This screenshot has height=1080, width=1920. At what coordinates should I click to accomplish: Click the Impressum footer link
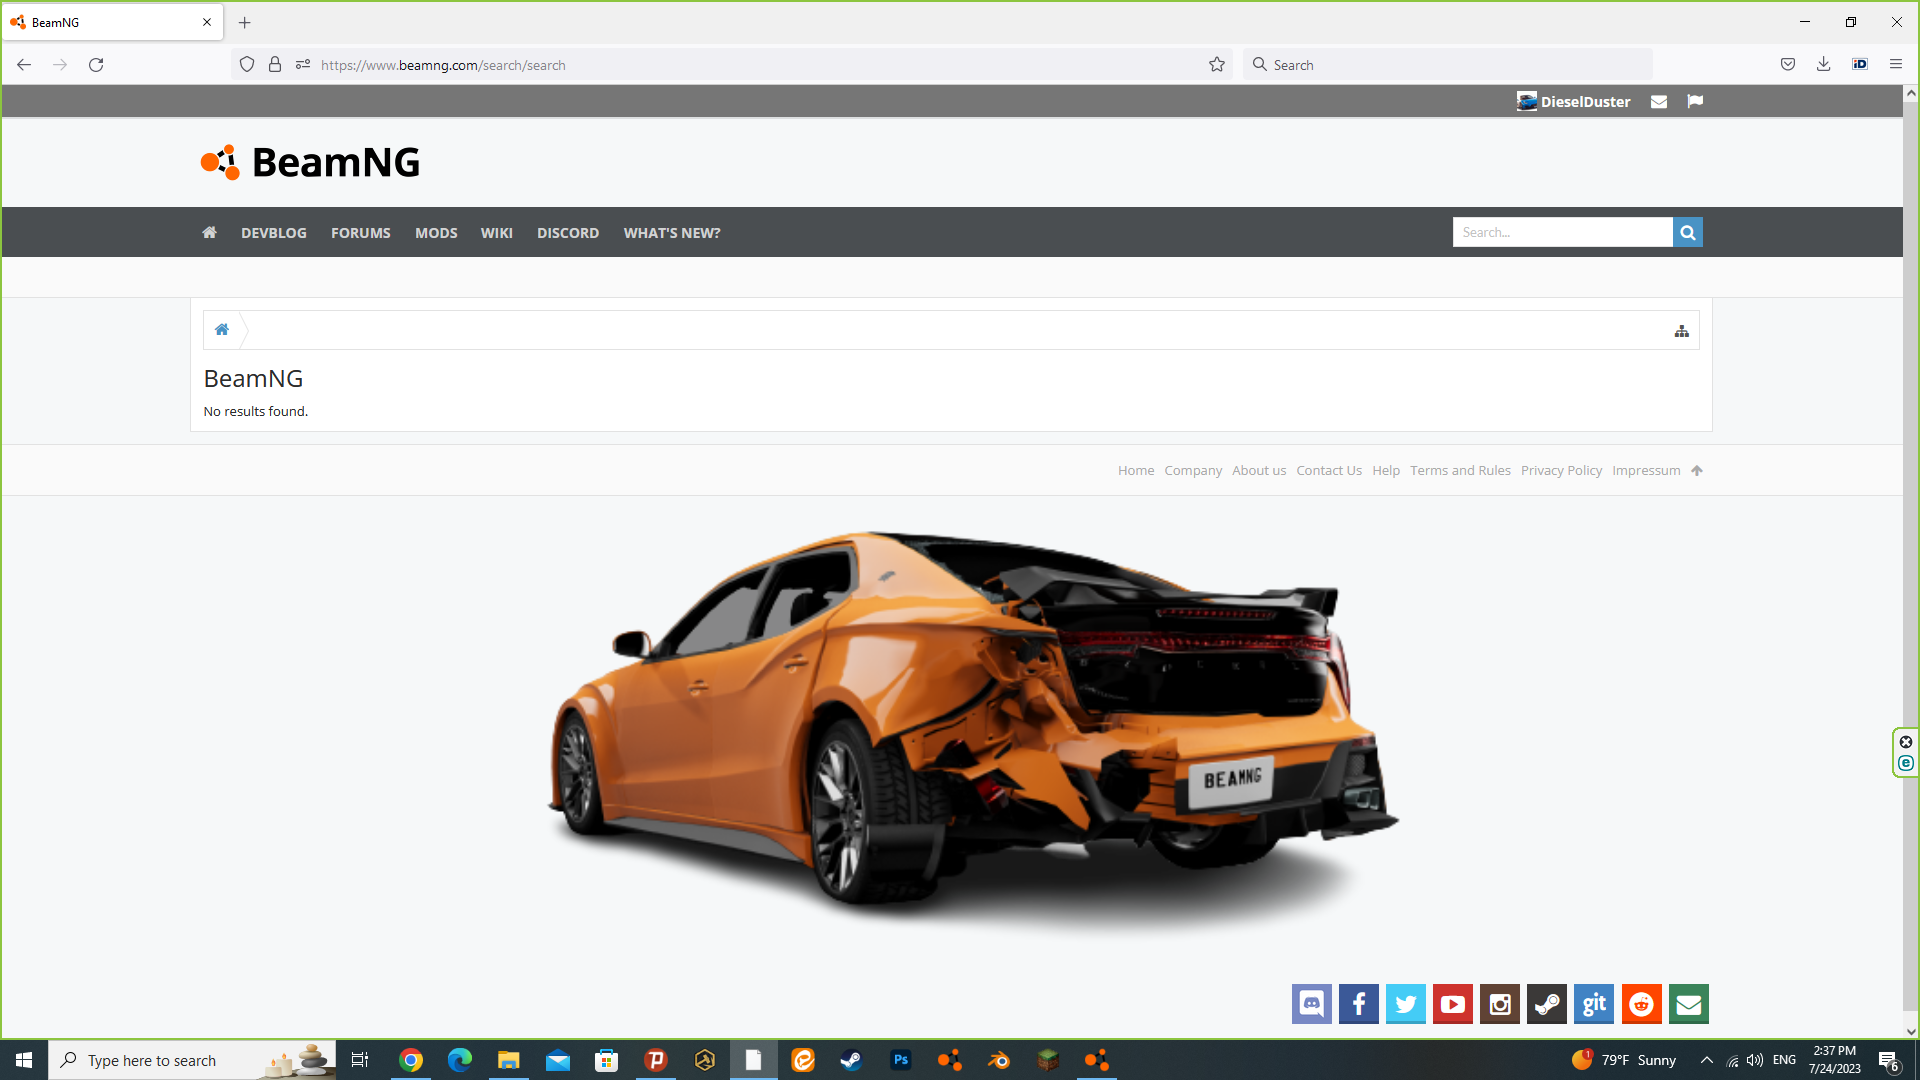click(1645, 470)
